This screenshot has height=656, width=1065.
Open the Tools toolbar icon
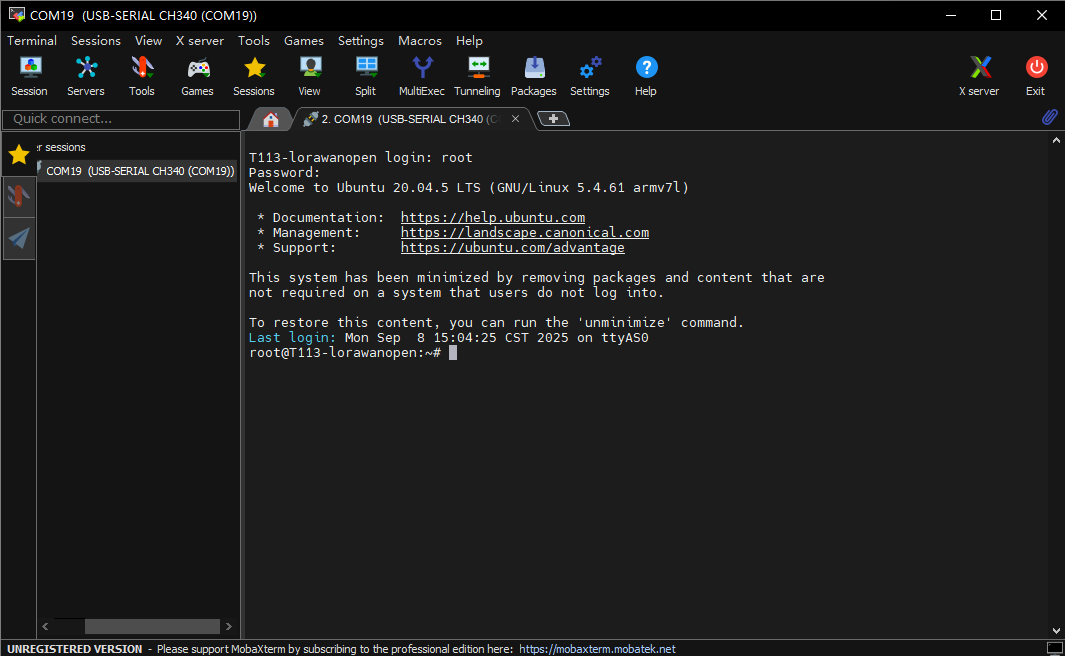[142, 76]
